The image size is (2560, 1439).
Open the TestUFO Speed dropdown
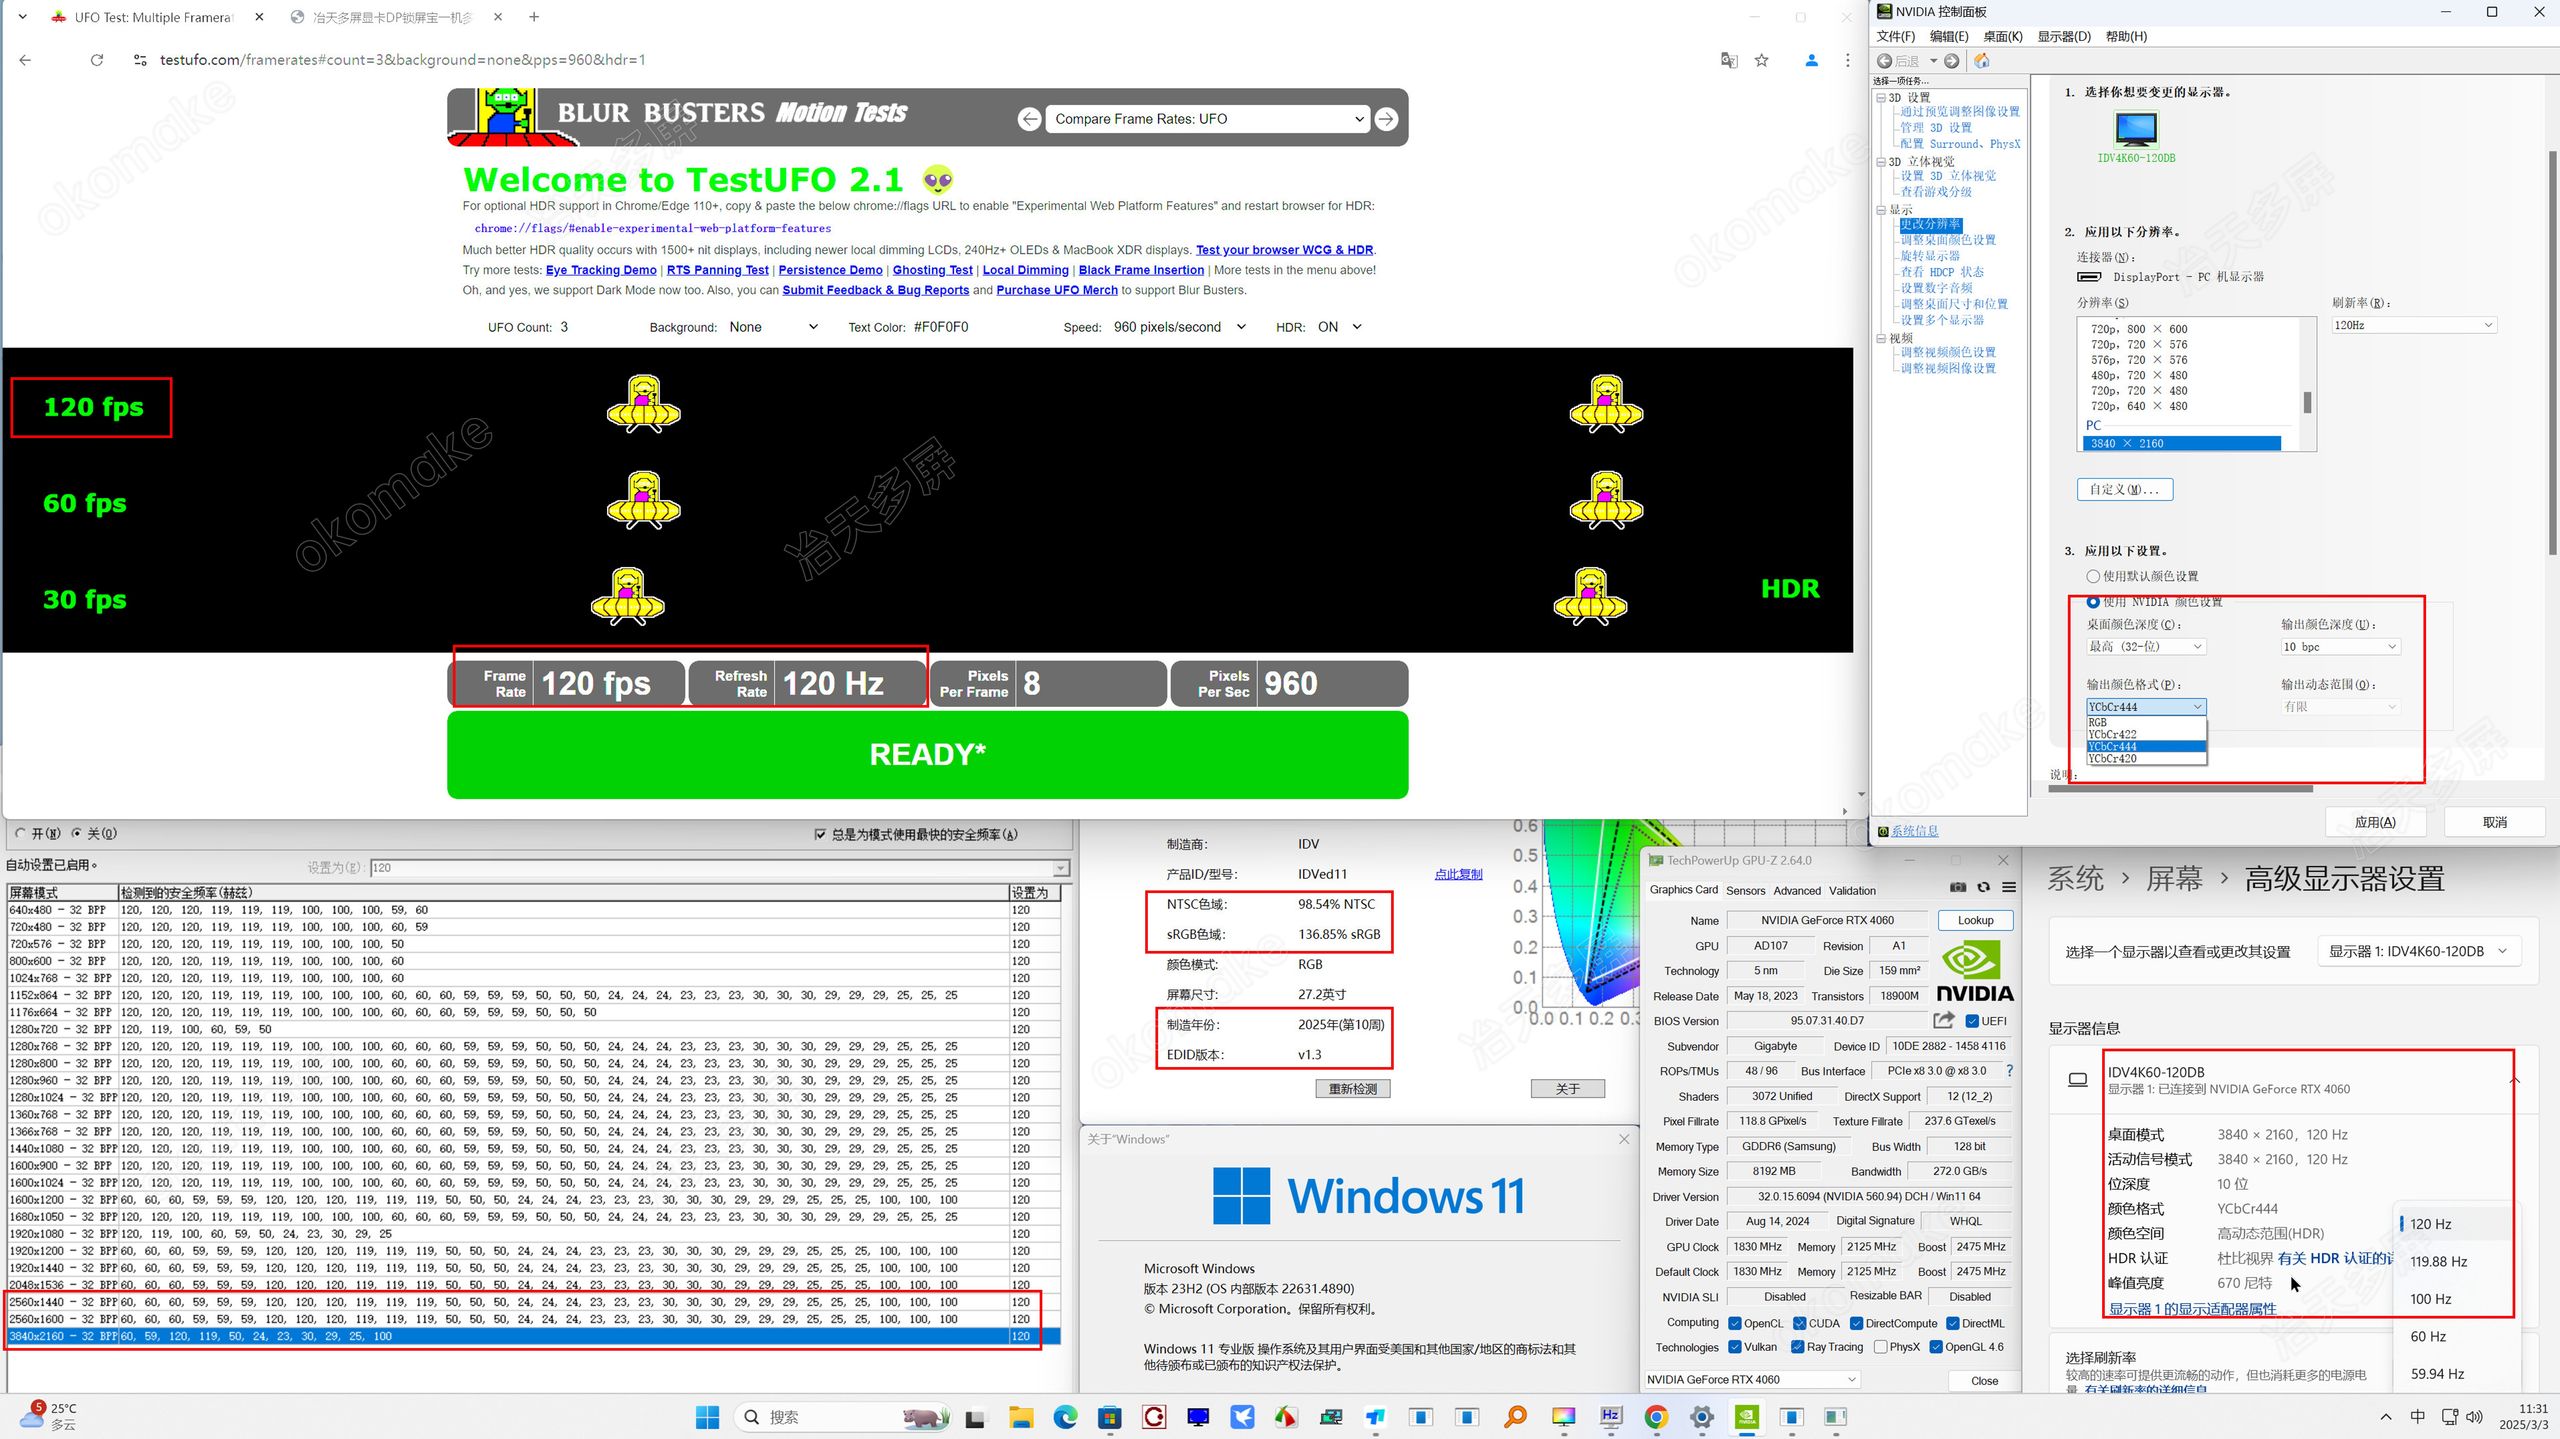1180,327
